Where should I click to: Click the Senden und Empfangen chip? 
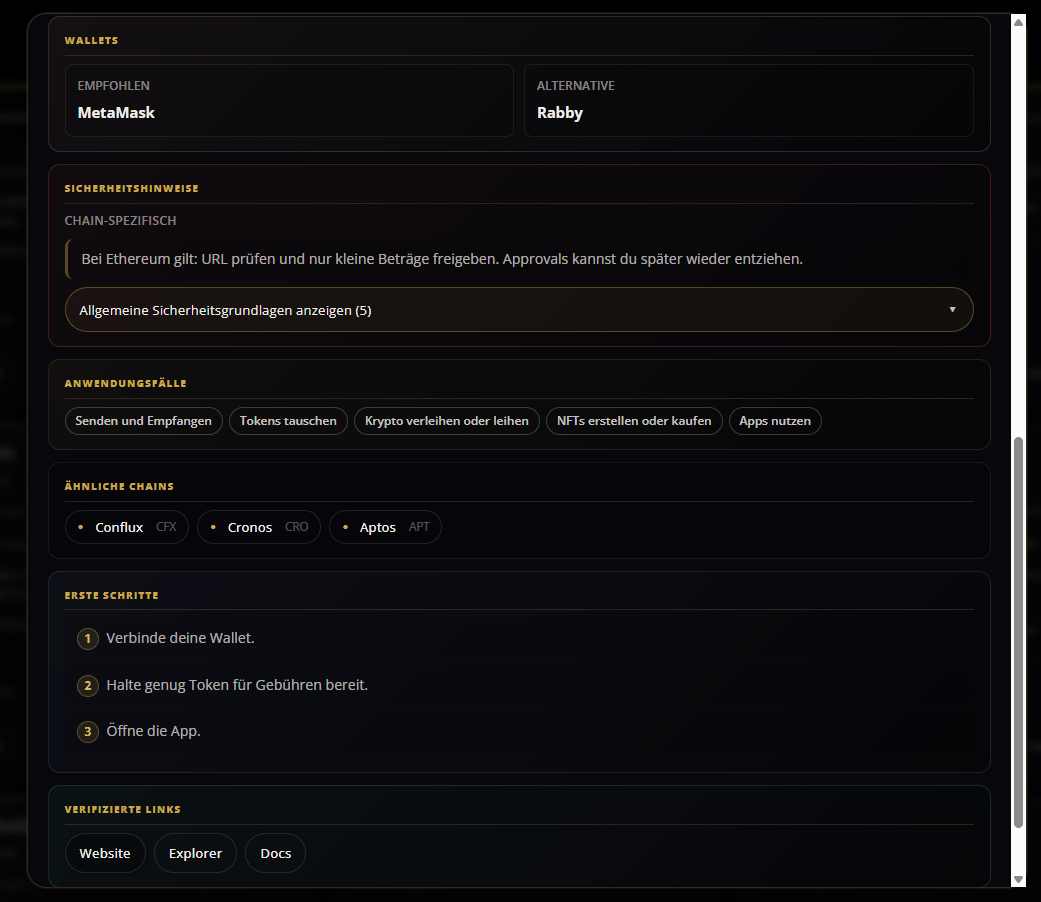coord(143,421)
